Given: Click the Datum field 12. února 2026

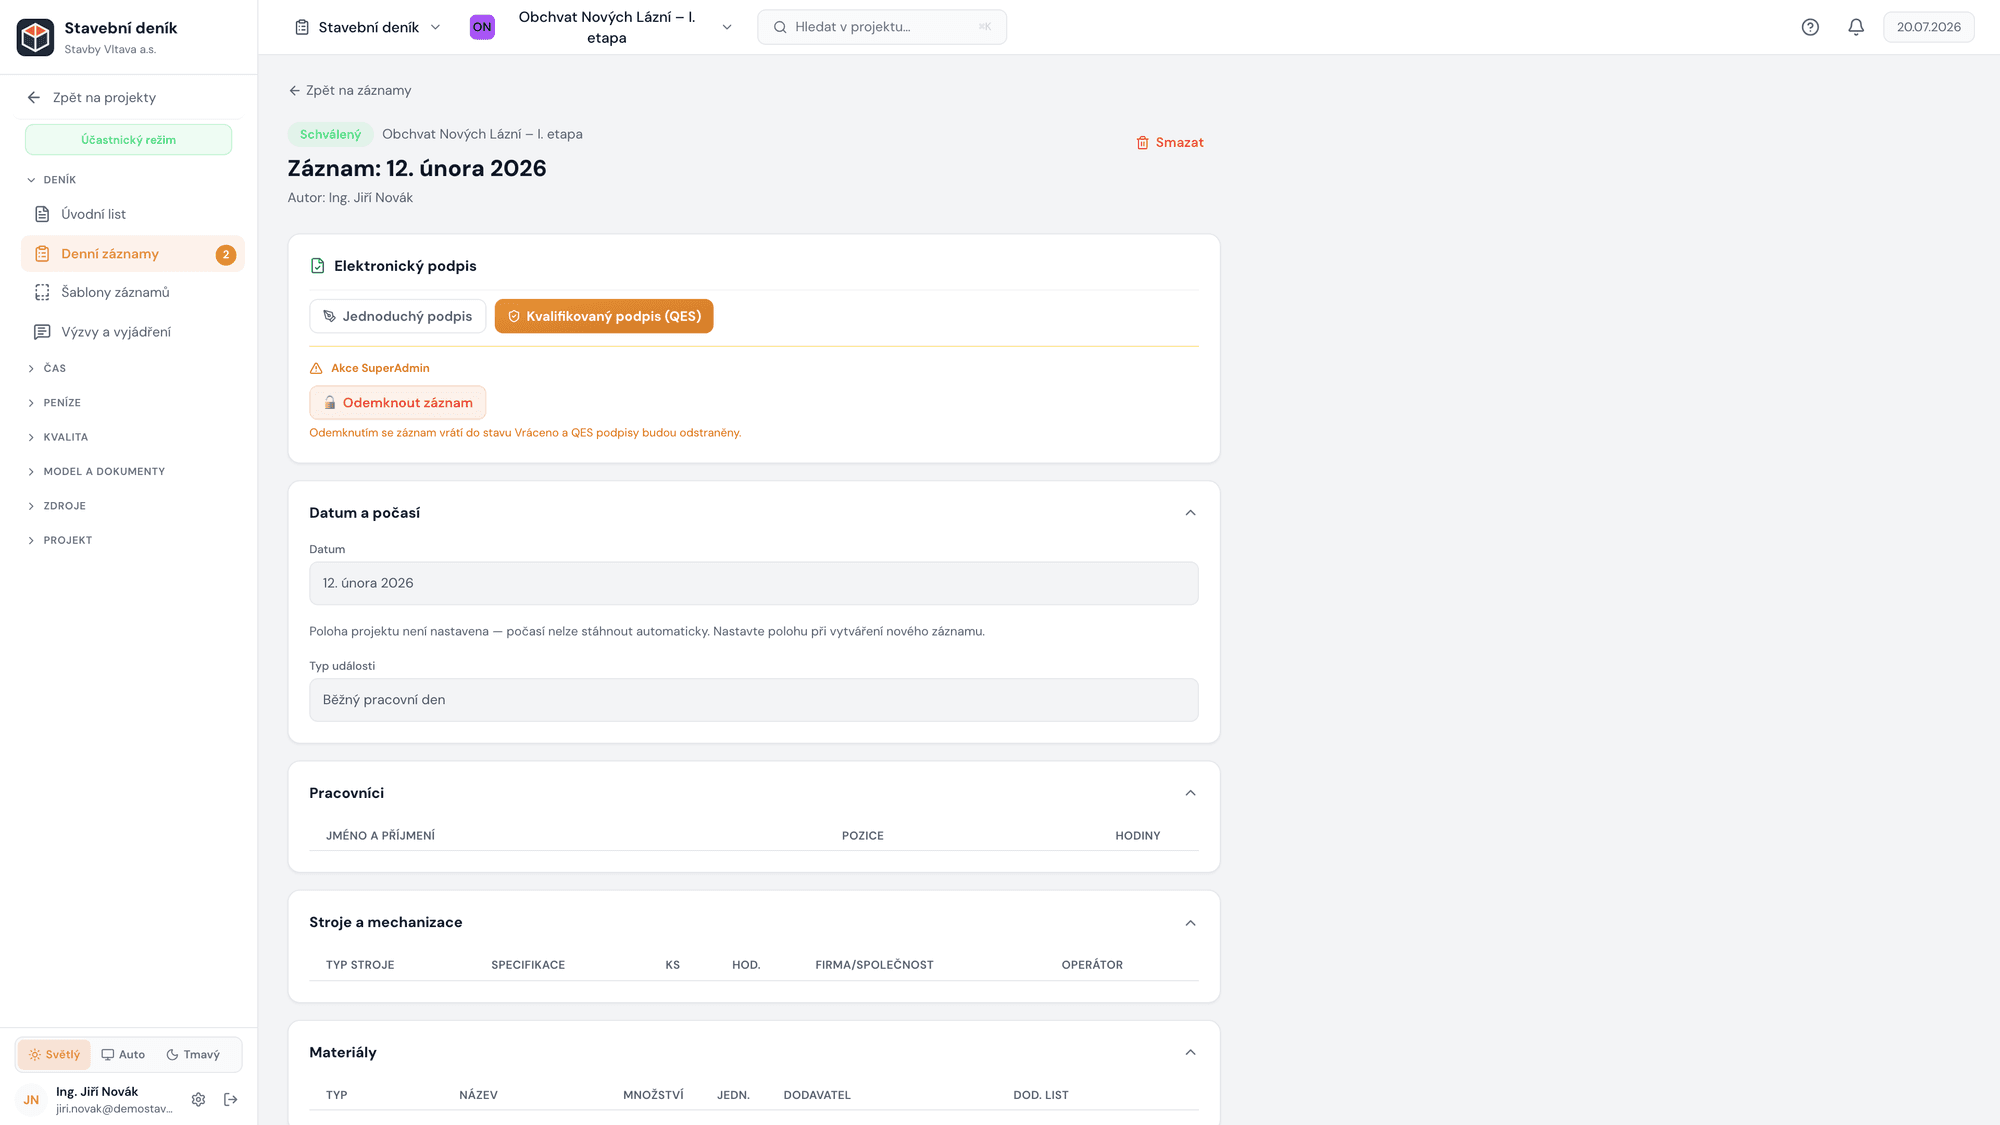Looking at the screenshot, I should (x=754, y=583).
